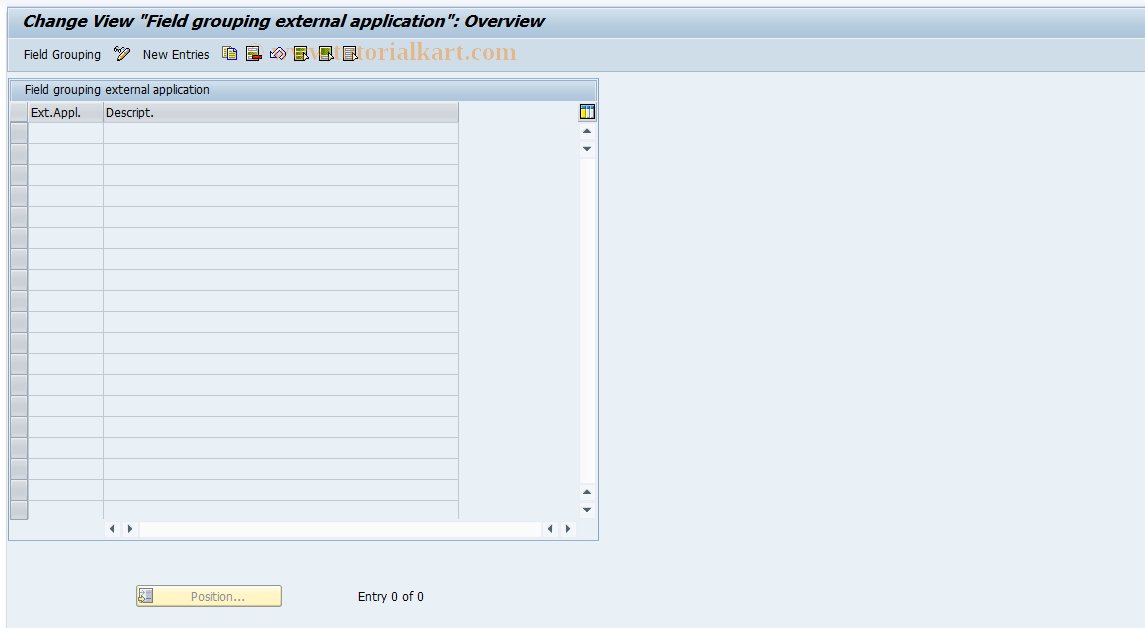Click the Position... button

tap(209, 596)
